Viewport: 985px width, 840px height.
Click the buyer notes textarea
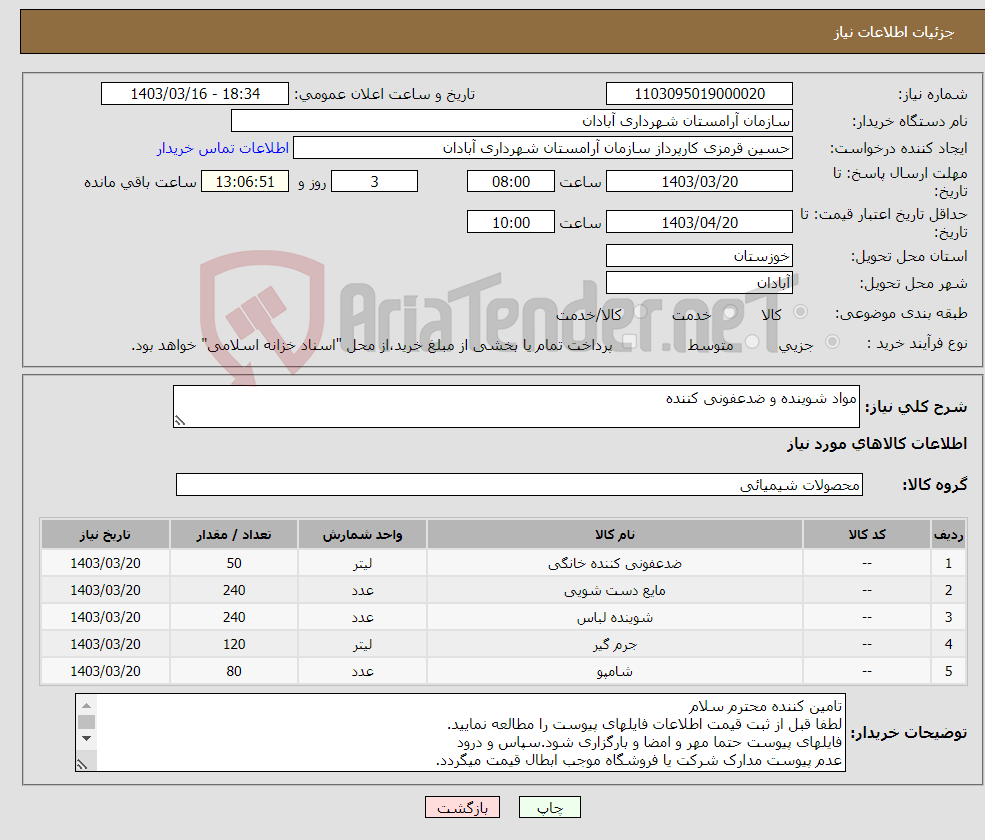pyautogui.click(x=460, y=733)
